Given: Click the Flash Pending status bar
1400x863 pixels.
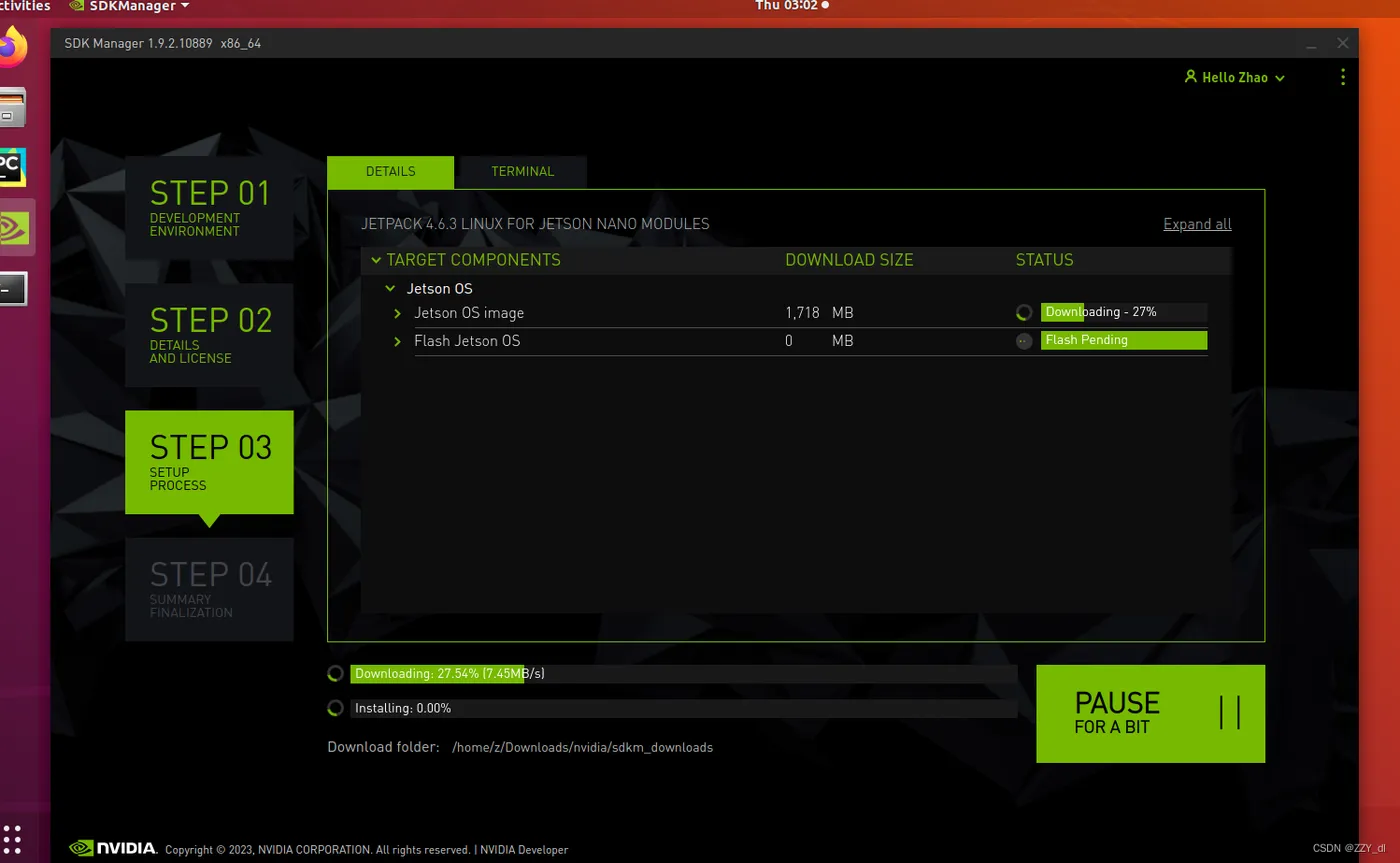Looking at the screenshot, I should click(1124, 340).
